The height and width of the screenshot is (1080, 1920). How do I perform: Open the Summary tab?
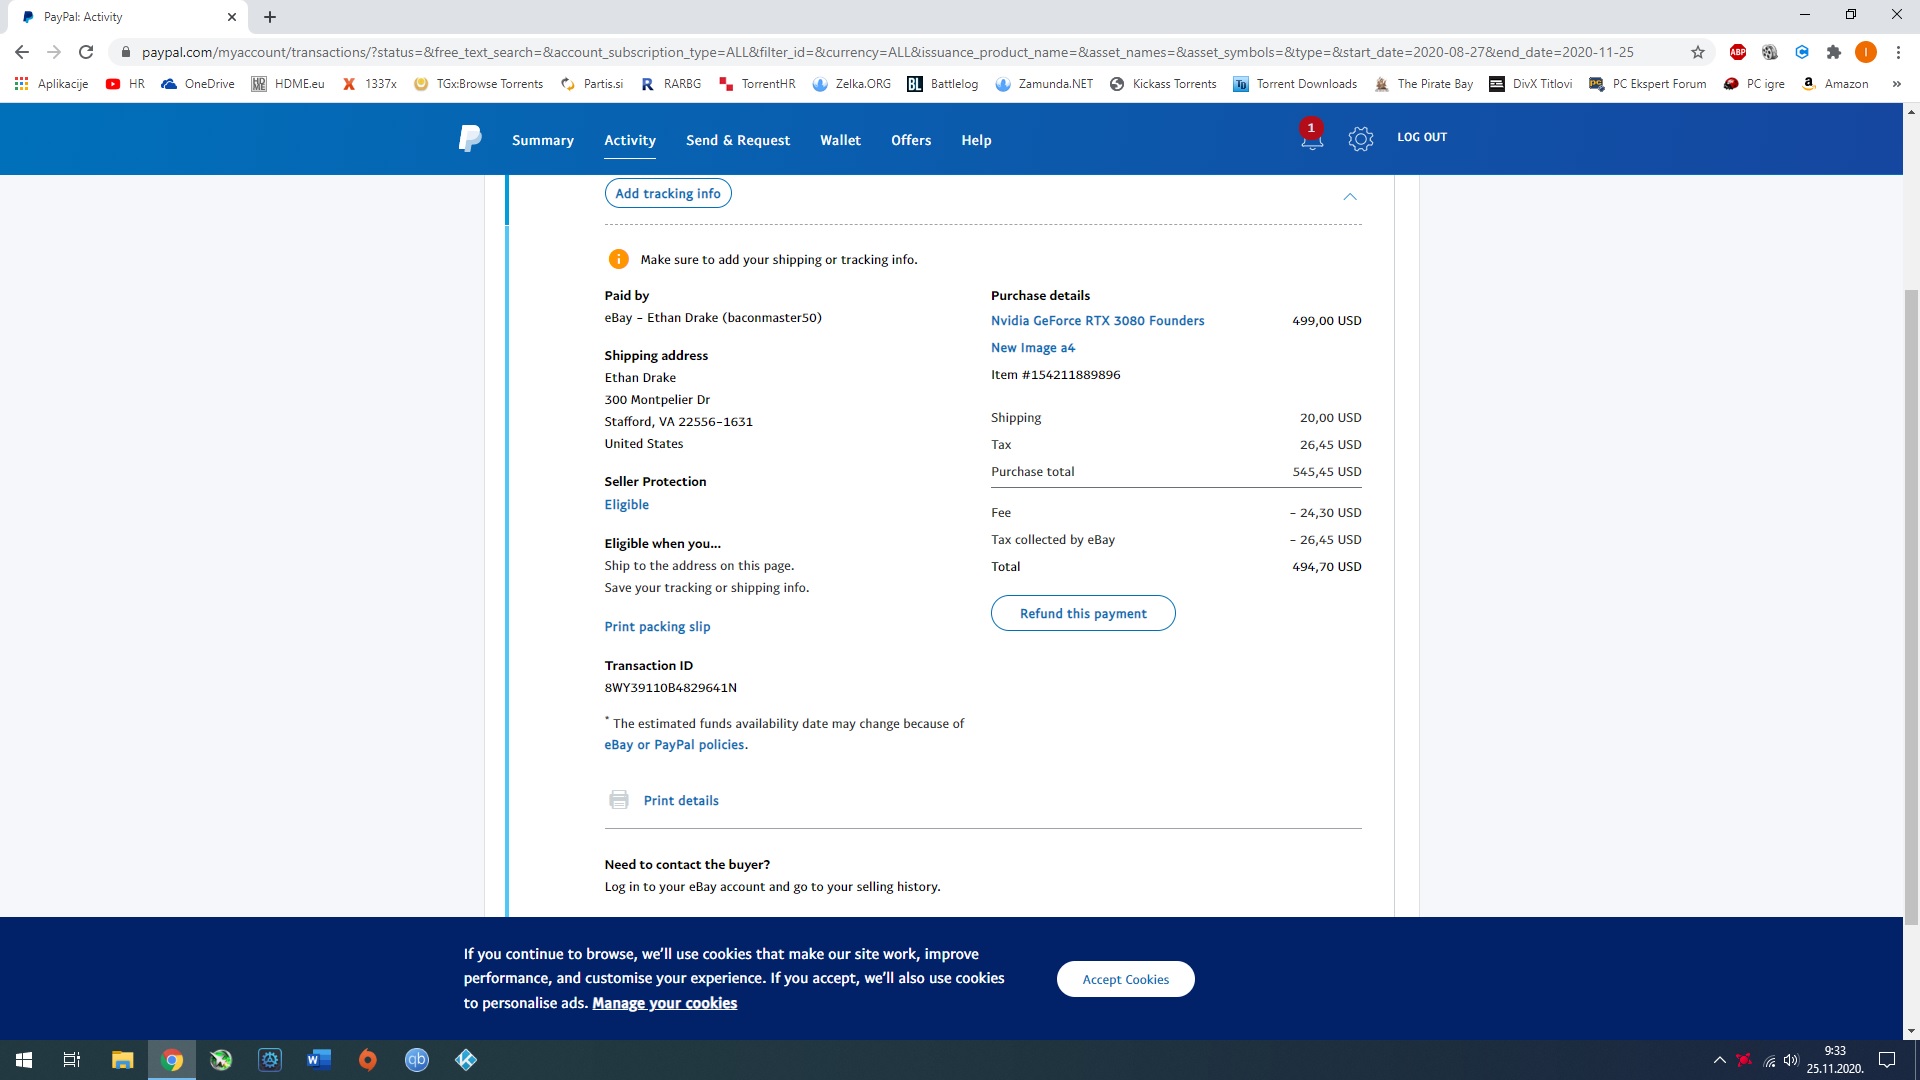[542, 140]
